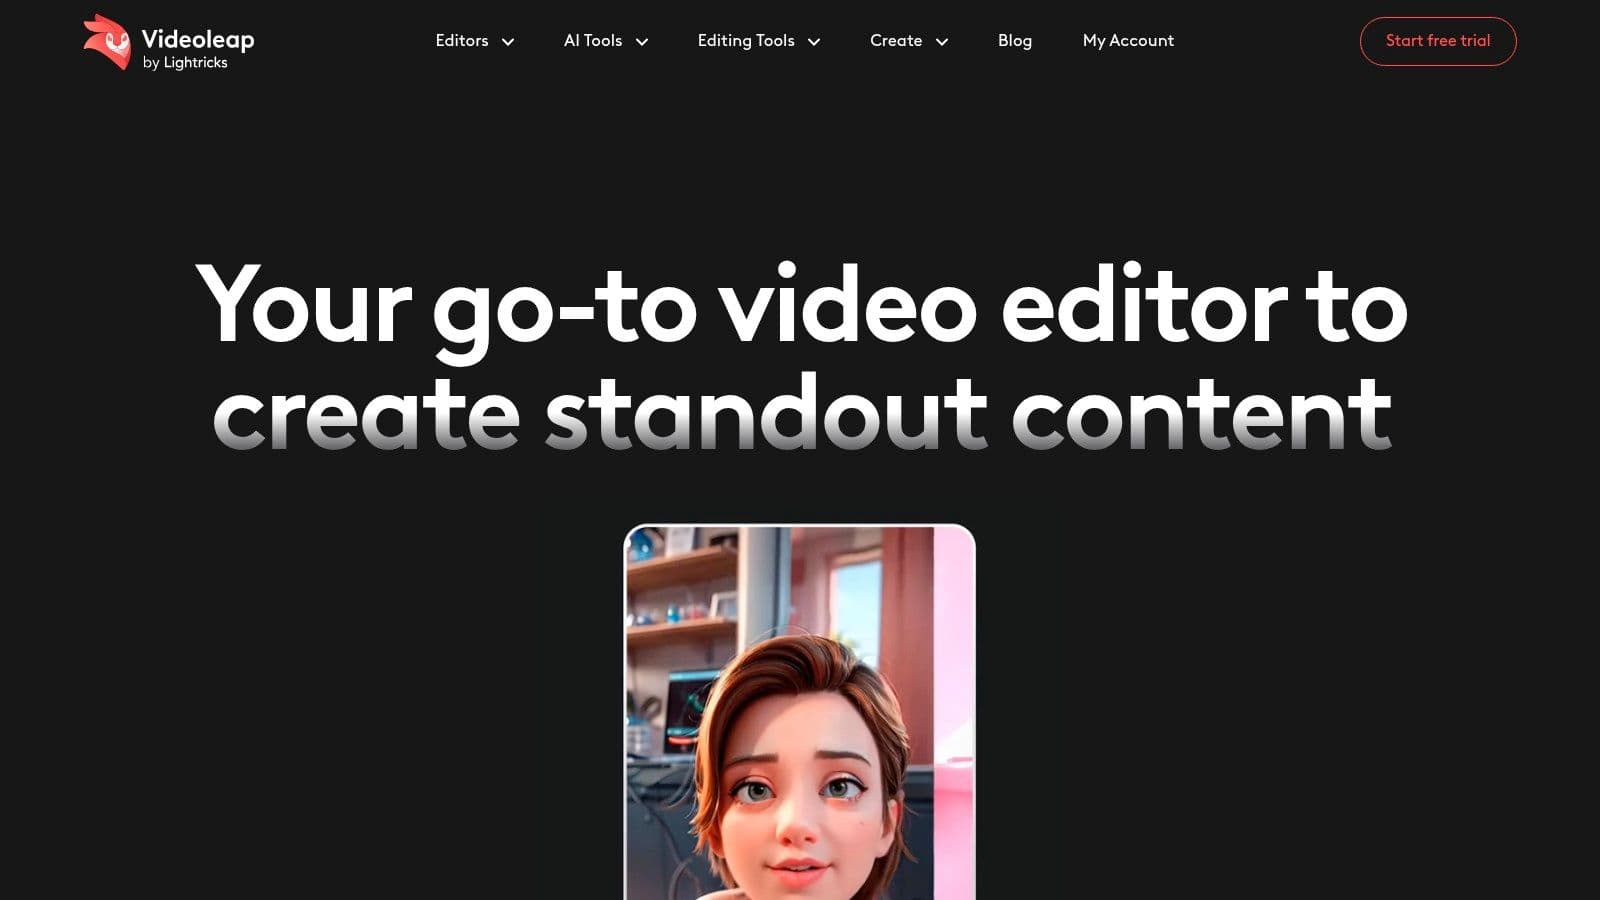Select Editing Tools in the navigation bar
Image resolution: width=1600 pixels, height=900 pixels.
(746, 41)
